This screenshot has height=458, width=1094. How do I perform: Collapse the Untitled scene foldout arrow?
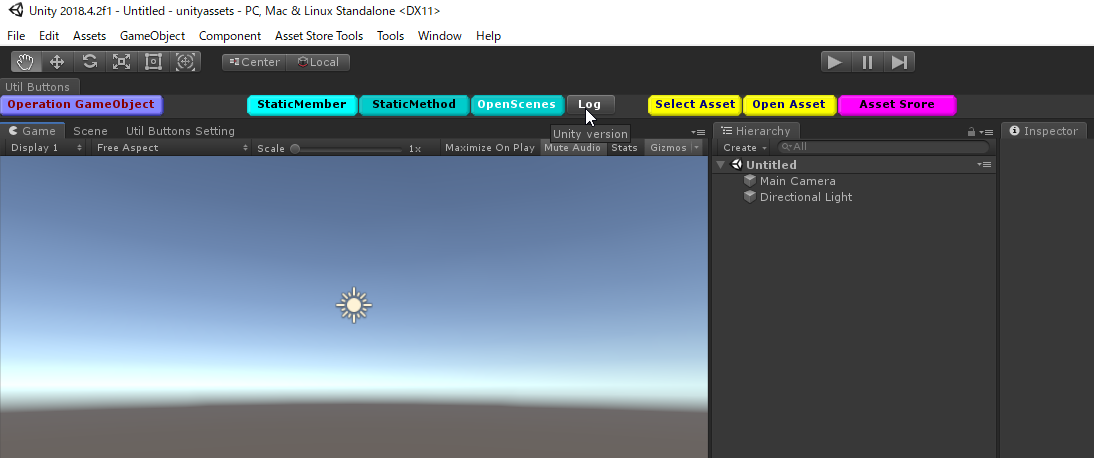point(721,165)
